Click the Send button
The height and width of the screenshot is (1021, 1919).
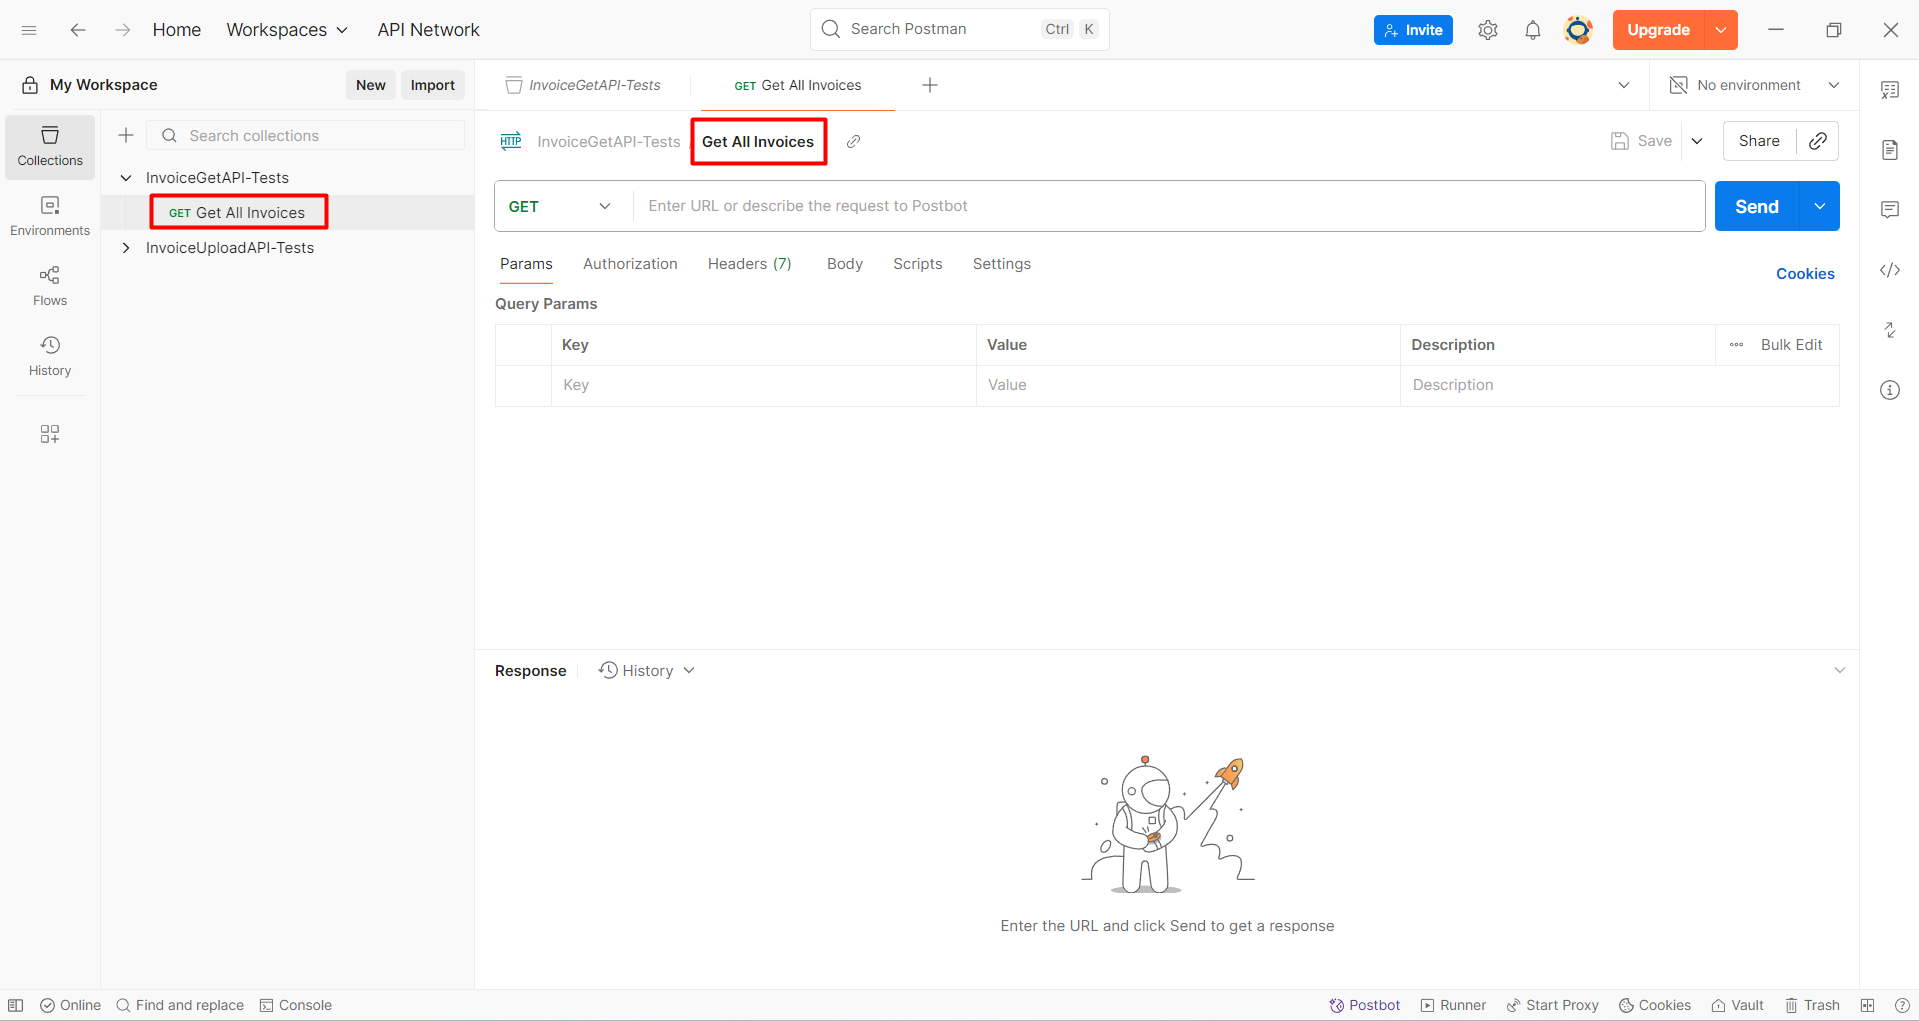click(1755, 206)
